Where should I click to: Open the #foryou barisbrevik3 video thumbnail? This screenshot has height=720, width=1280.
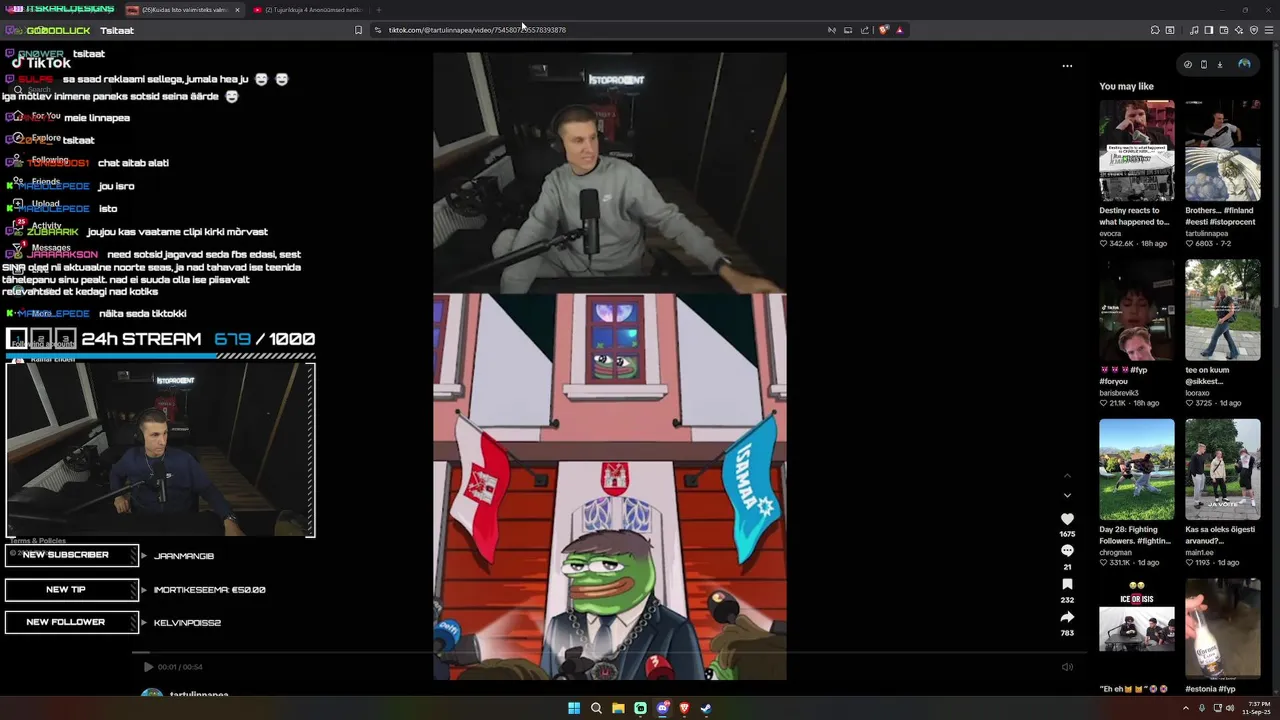[1137, 310]
